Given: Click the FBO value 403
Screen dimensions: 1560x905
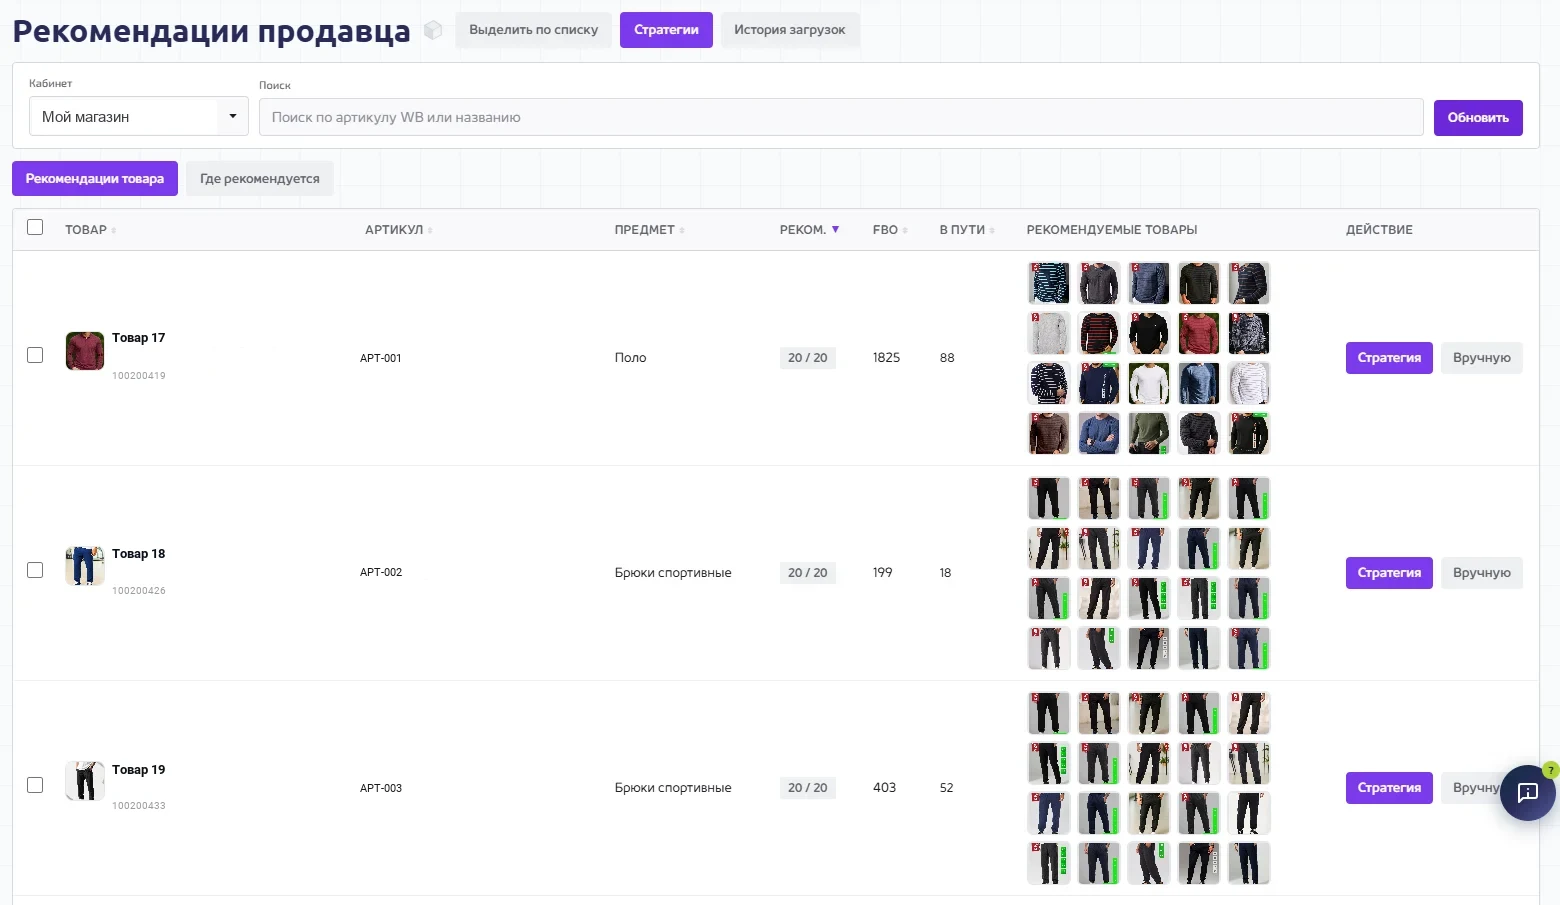Looking at the screenshot, I should tap(885, 788).
